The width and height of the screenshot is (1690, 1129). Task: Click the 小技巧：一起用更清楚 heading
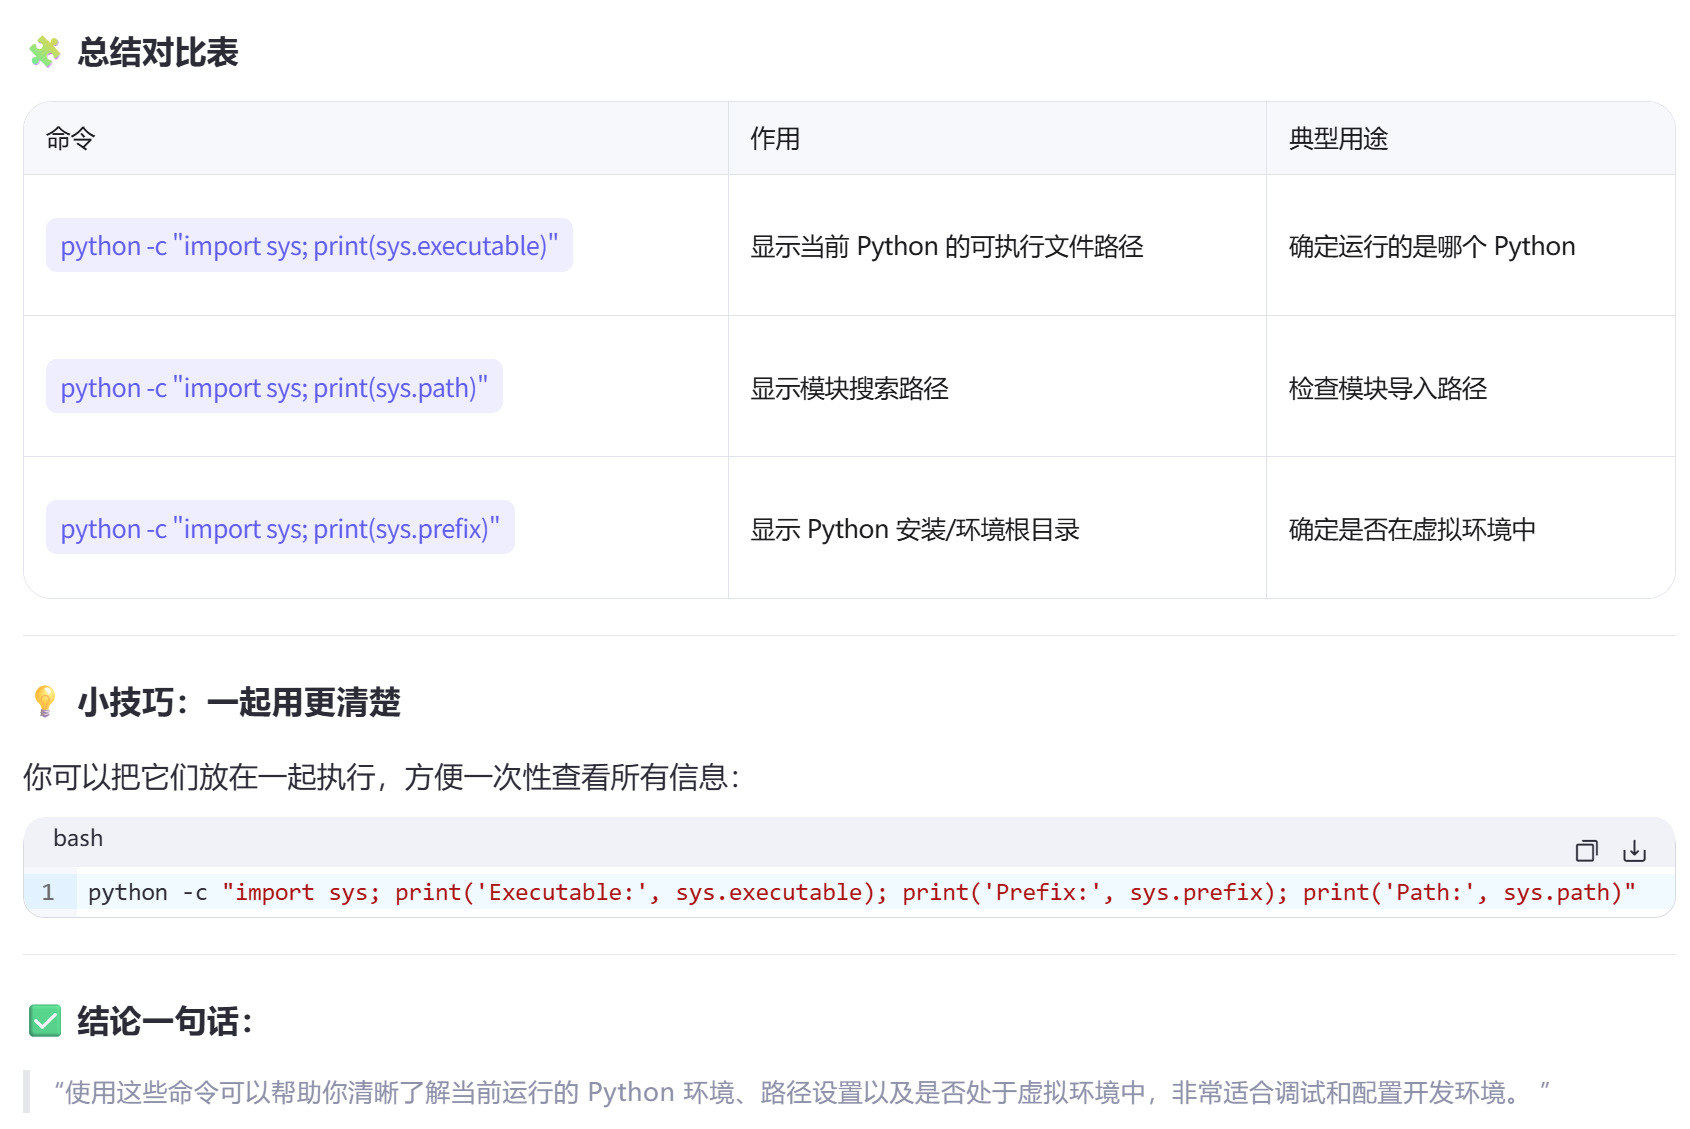point(238,703)
